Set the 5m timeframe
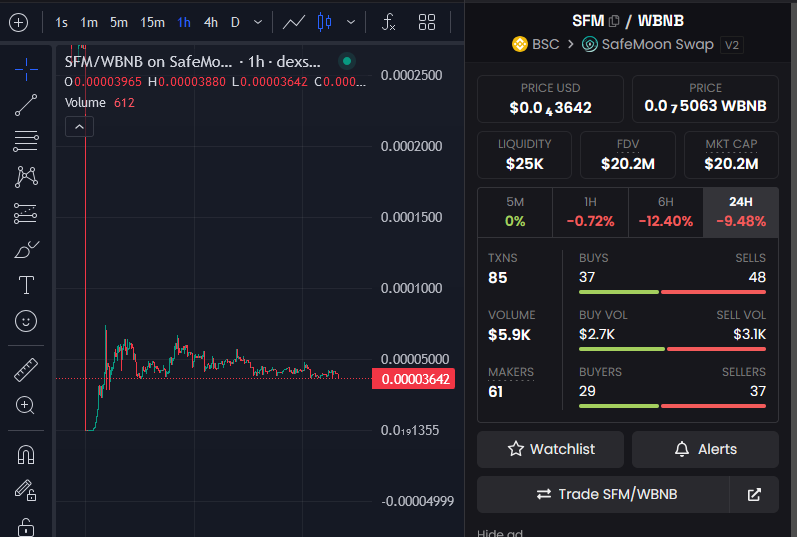797x537 pixels. (119, 22)
